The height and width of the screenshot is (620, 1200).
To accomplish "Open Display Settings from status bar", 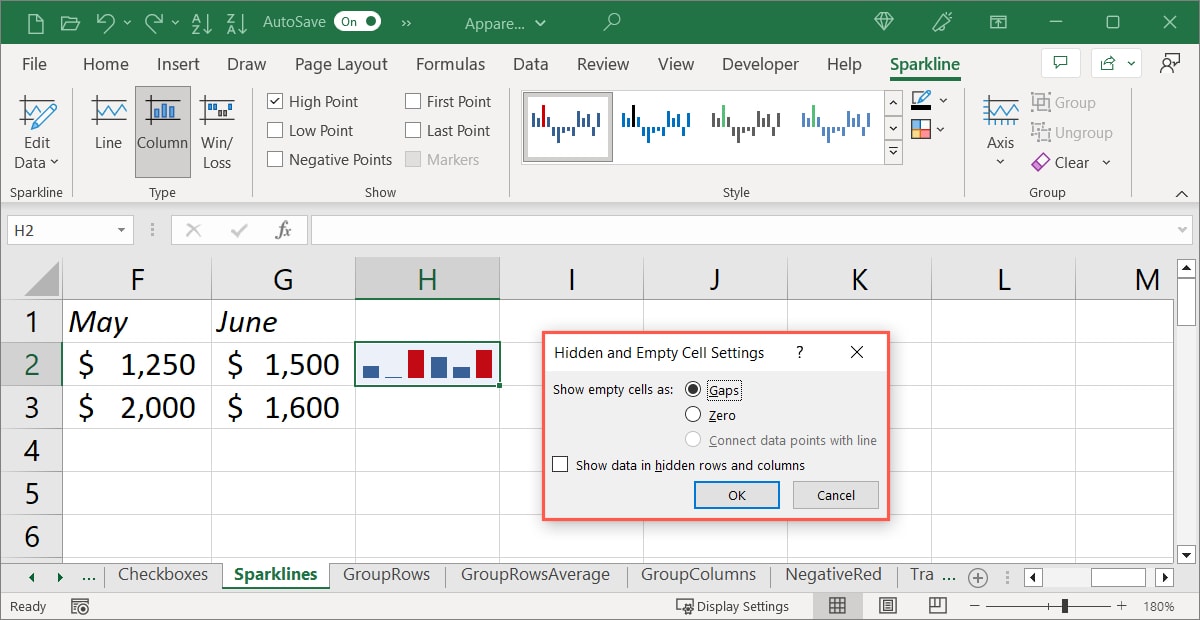I will 734,606.
